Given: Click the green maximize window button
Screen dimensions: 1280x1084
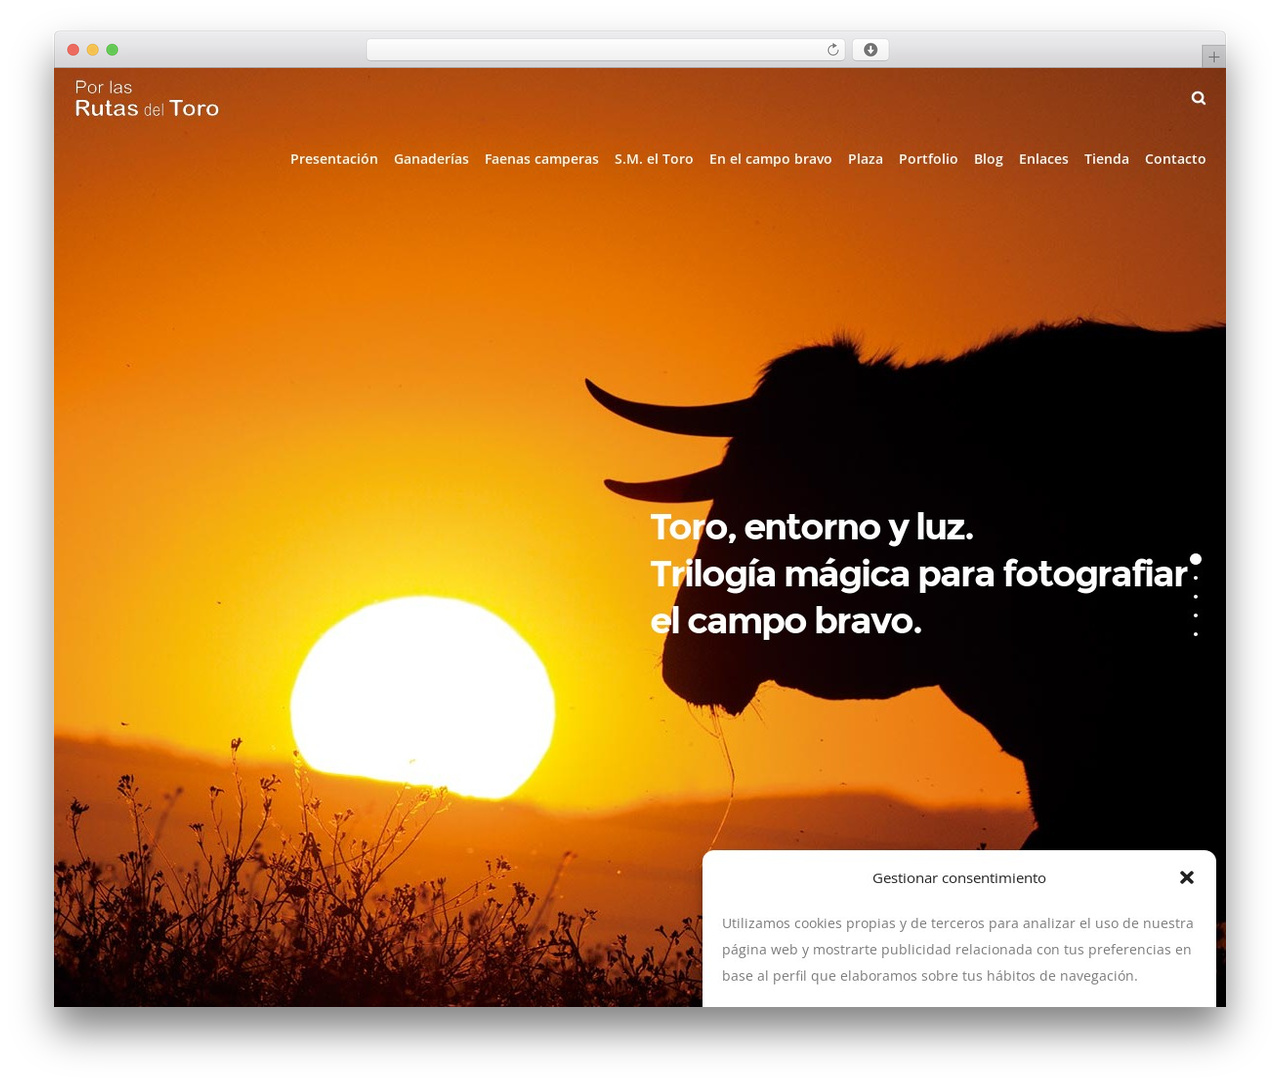Looking at the screenshot, I should pyautogui.click(x=112, y=50).
